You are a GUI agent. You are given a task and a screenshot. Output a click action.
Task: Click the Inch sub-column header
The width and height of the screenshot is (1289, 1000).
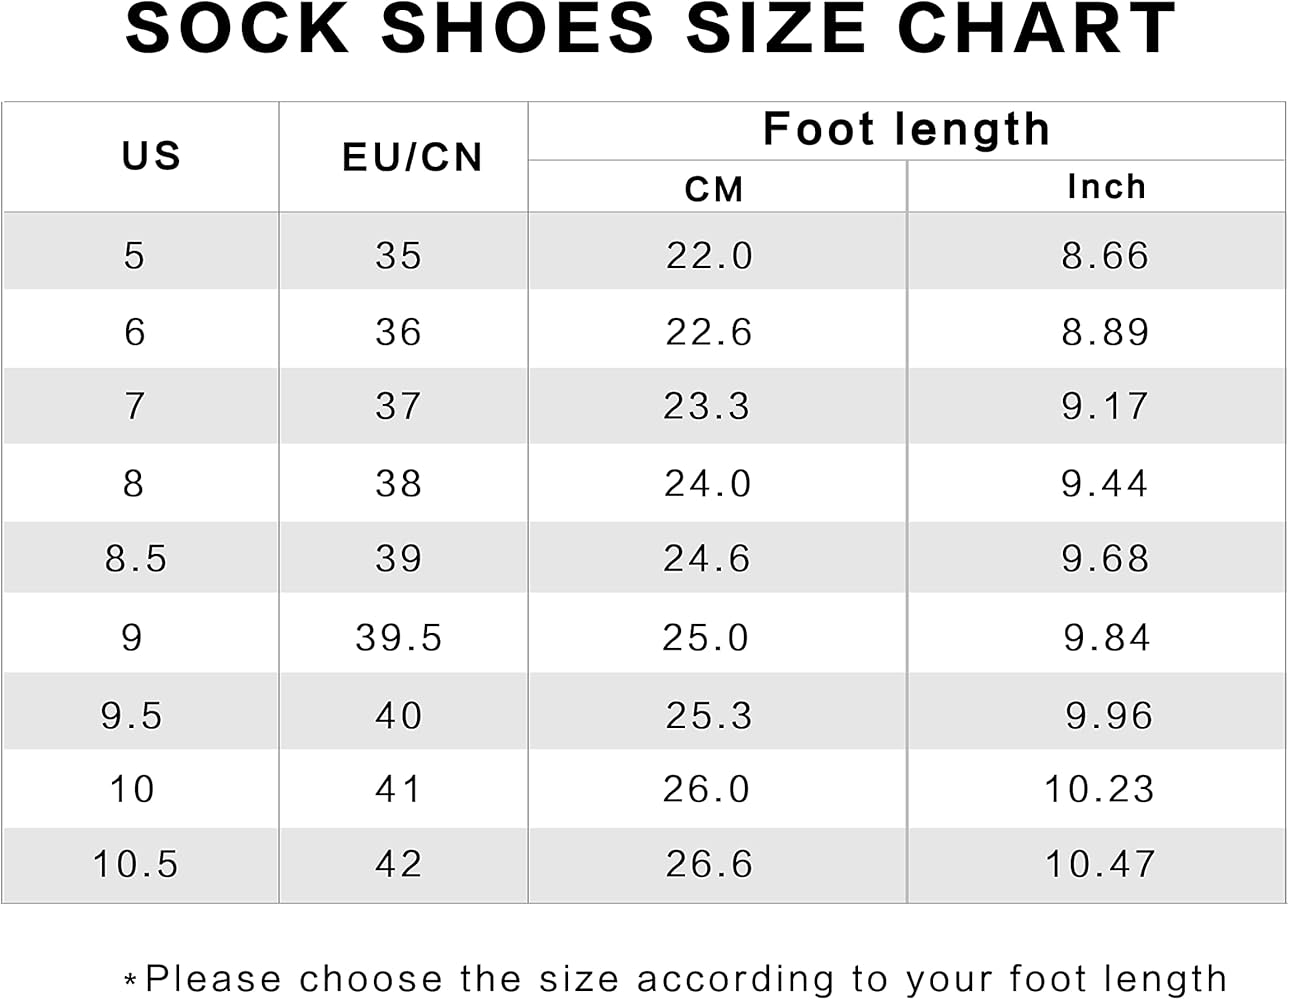[x=1106, y=187]
